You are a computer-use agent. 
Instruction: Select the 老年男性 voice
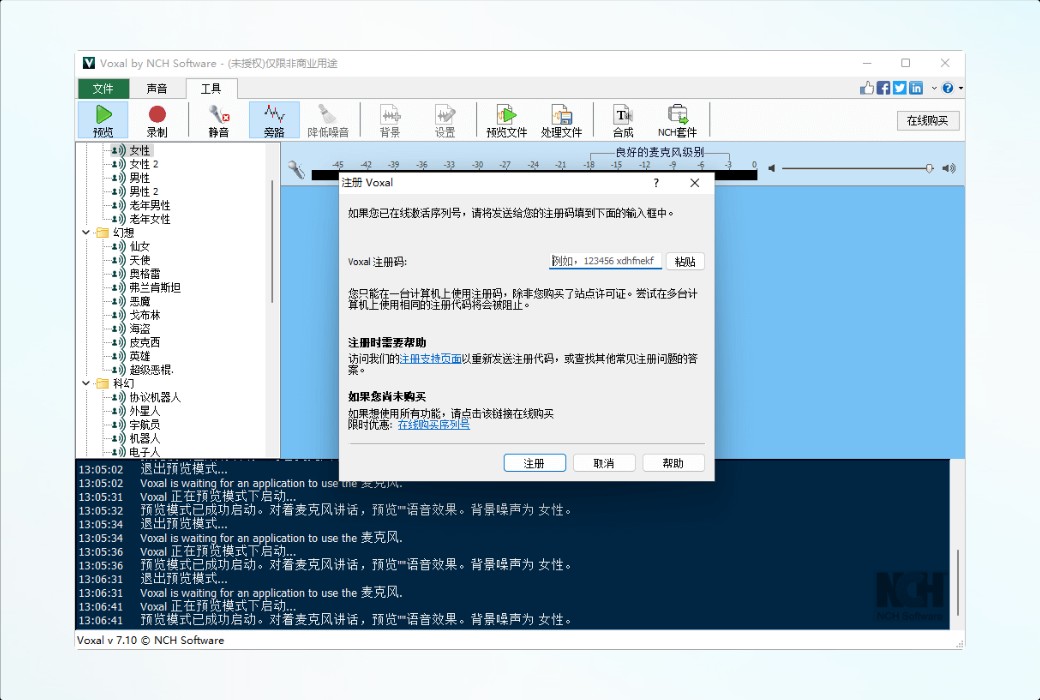tap(150, 205)
